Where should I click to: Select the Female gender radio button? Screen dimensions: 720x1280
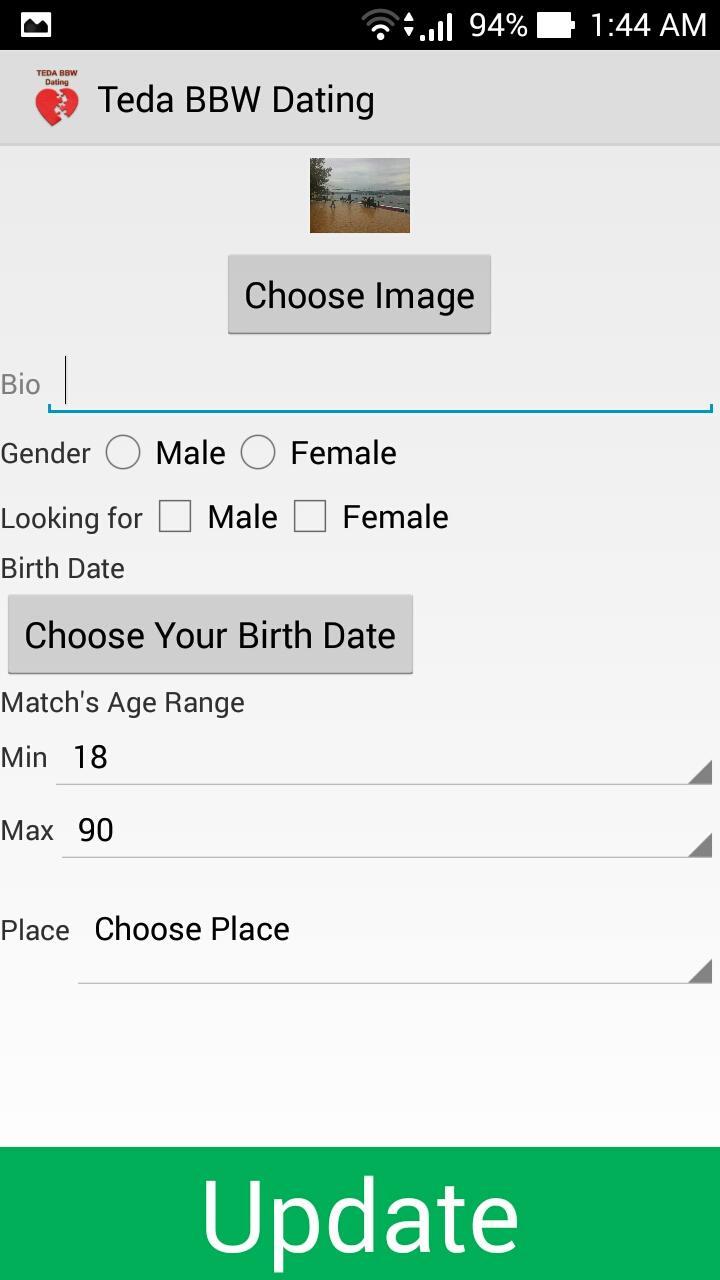pos(258,452)
